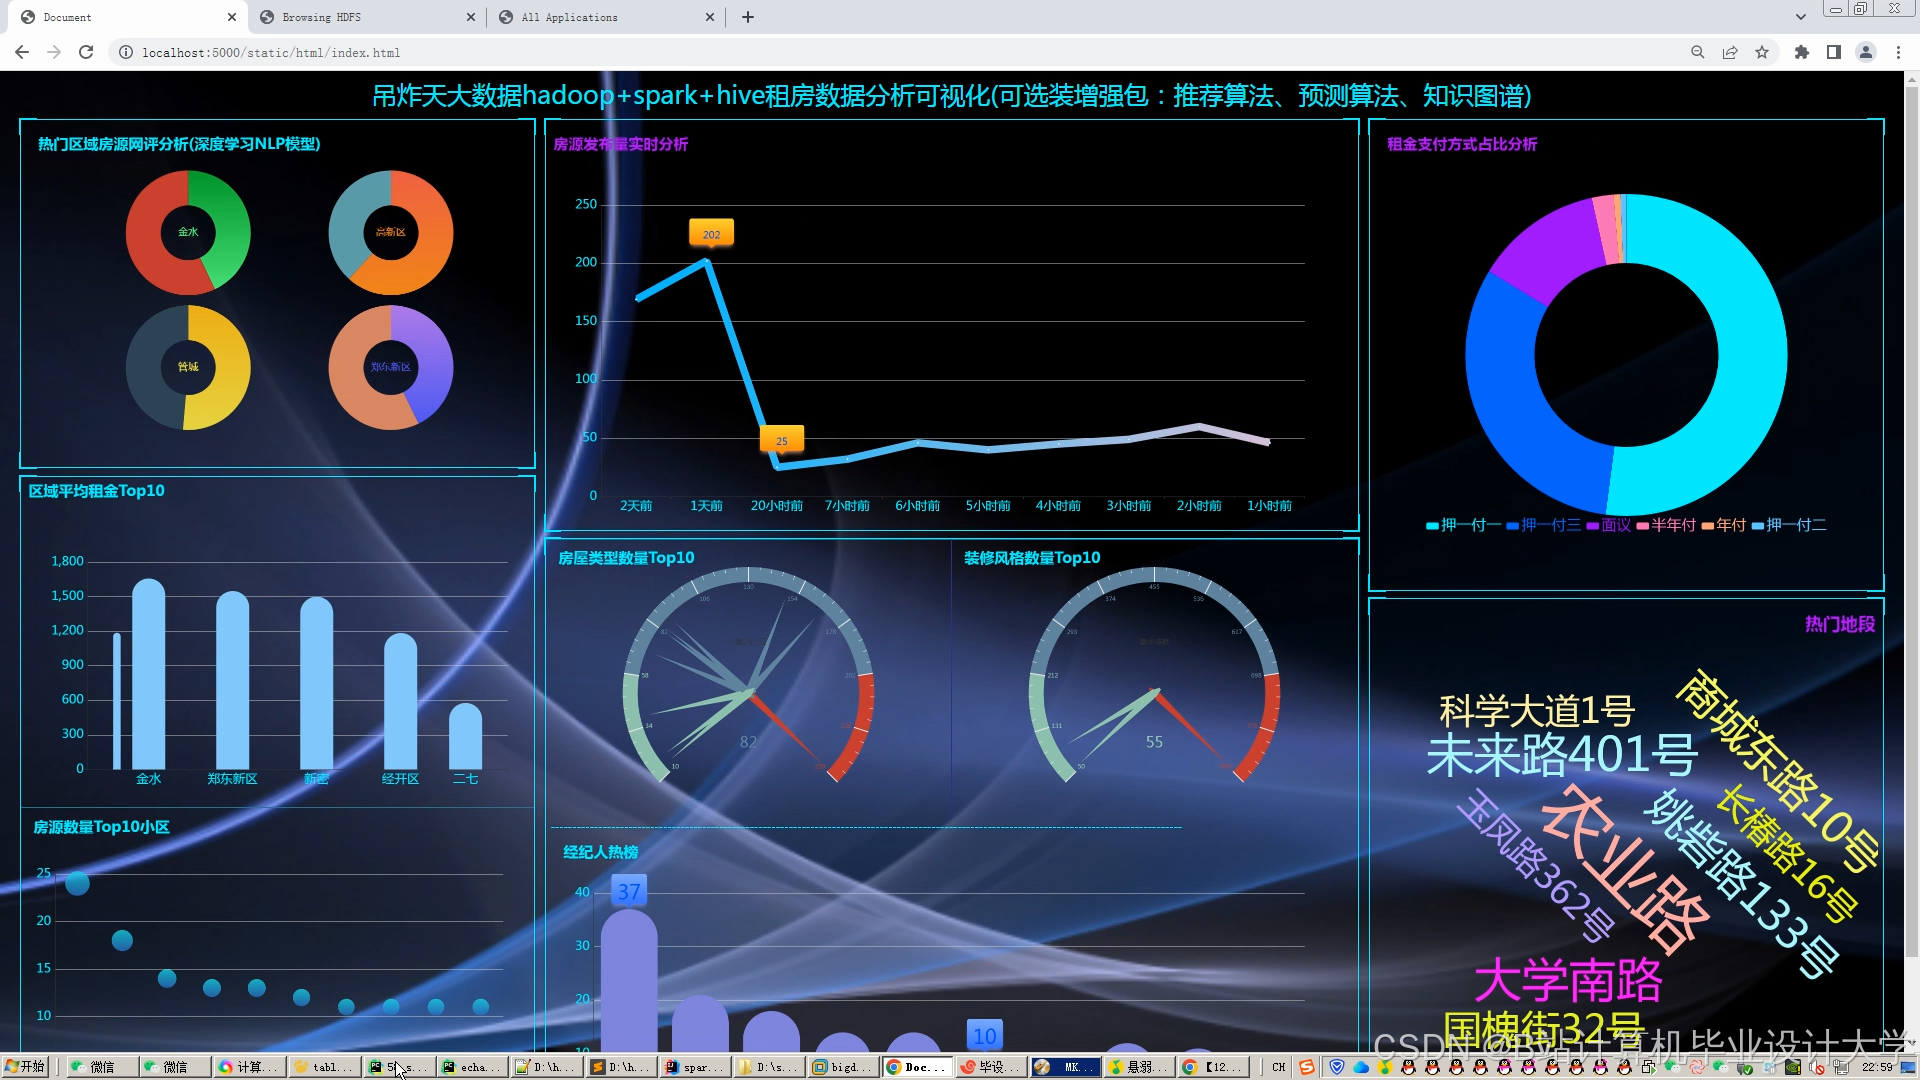Open the Chrome profile avatar
Viewport: 1920px width, 1080px height.
pos(1866,52)
